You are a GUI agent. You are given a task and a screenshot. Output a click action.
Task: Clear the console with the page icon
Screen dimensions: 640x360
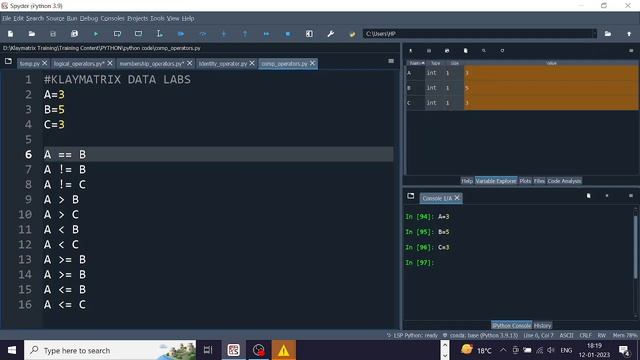pos(589,196)
